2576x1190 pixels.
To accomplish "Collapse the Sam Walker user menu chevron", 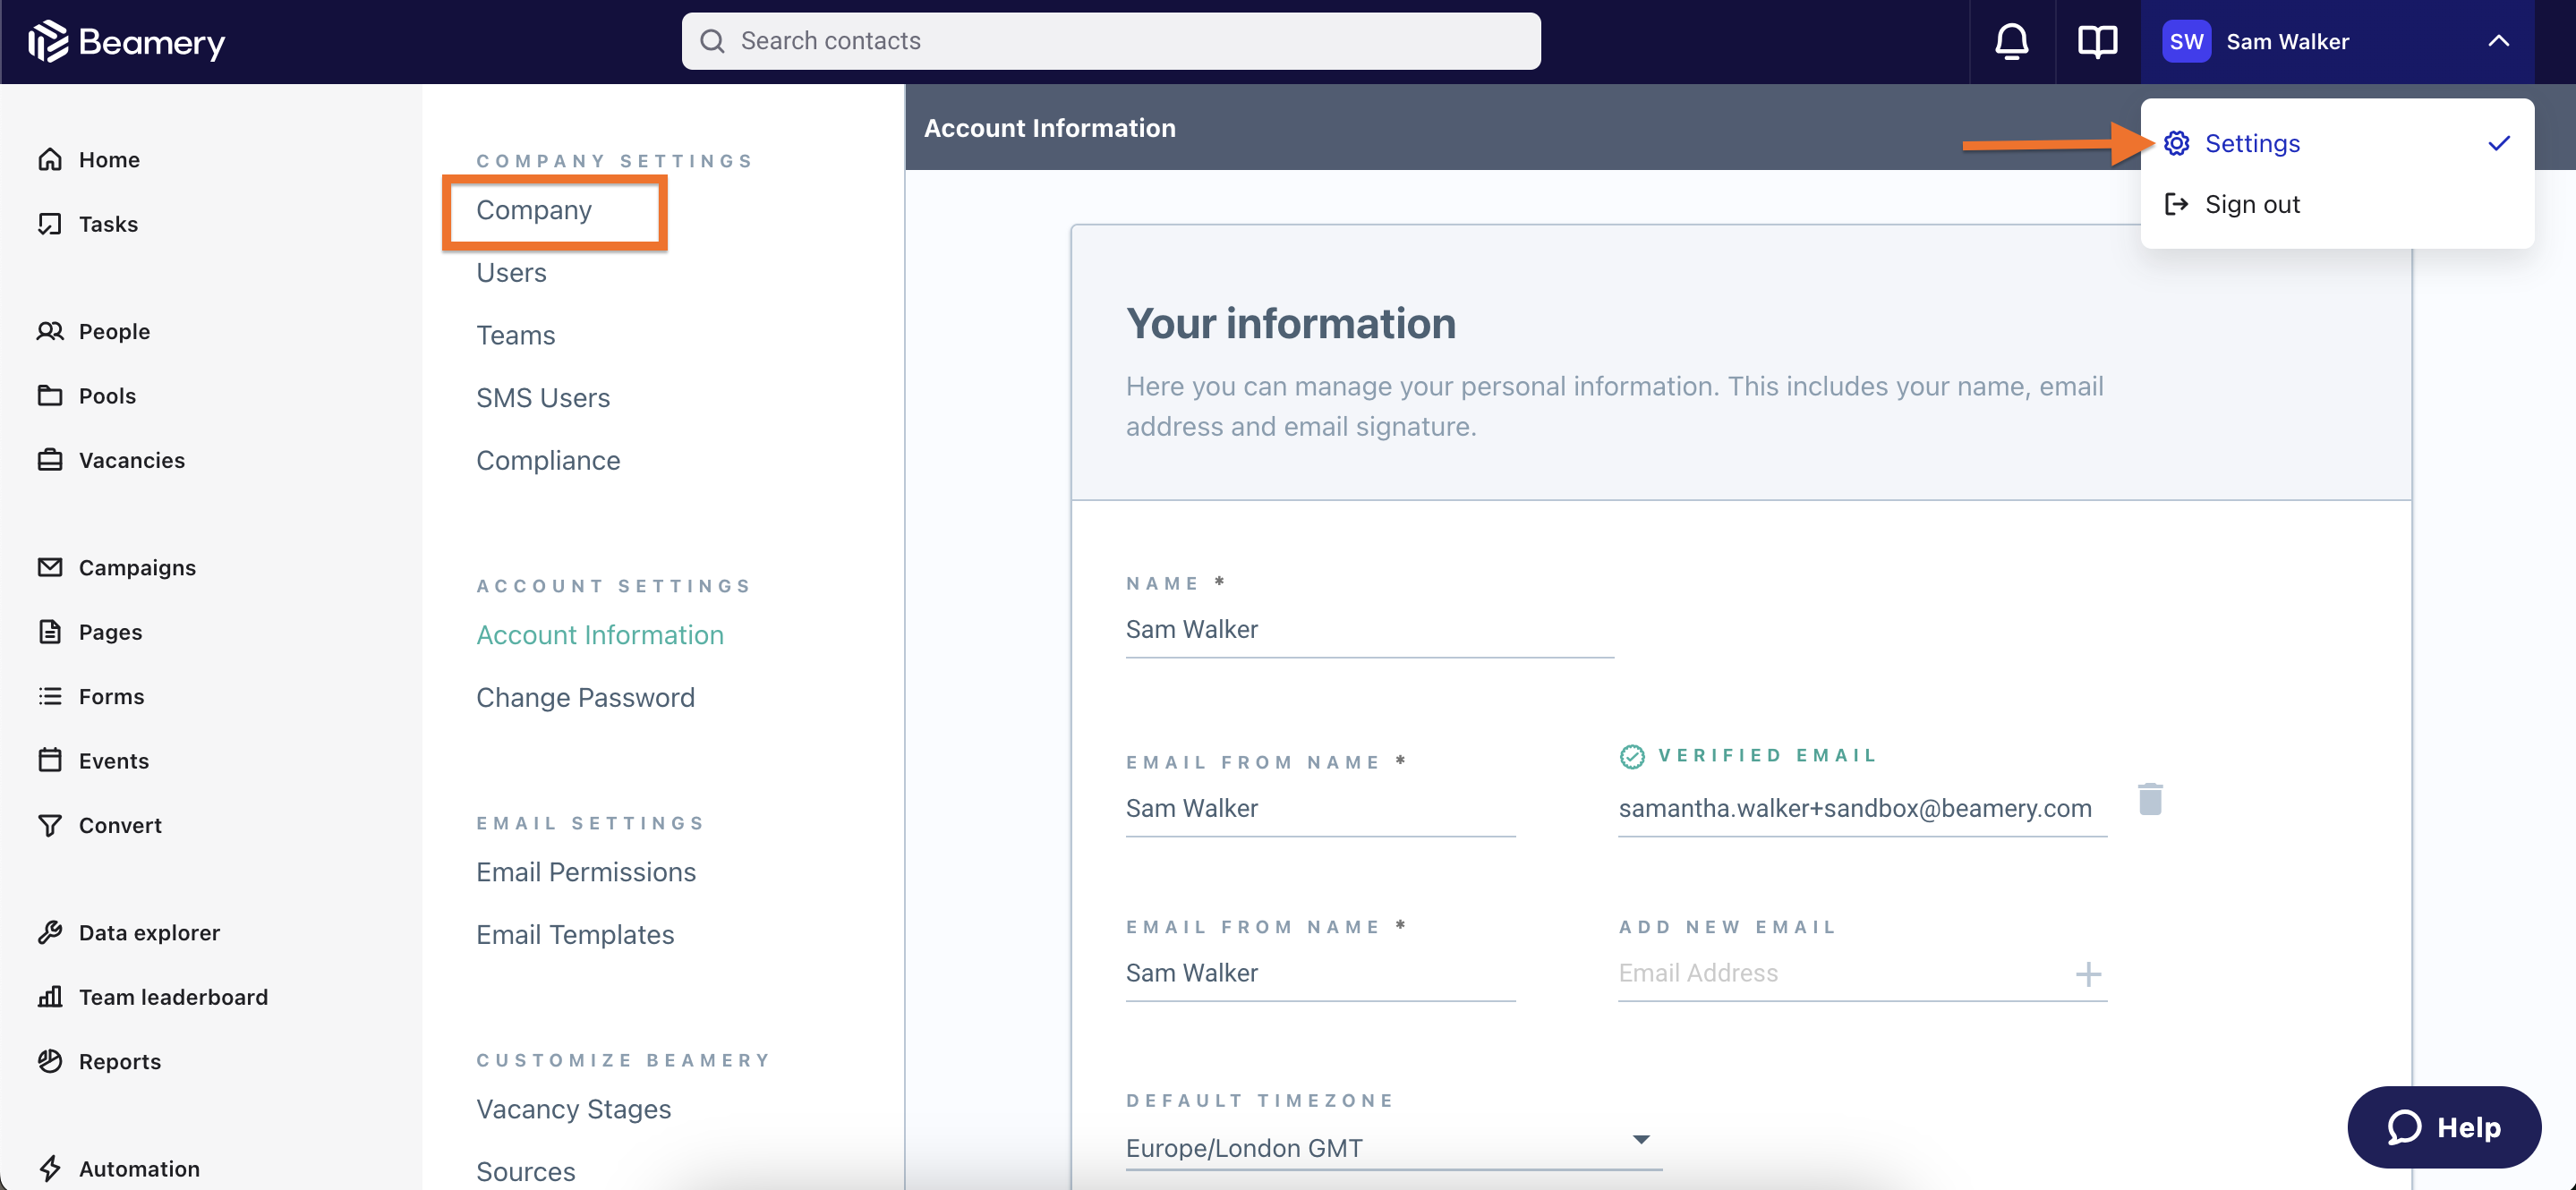I will pos(2498,41).
